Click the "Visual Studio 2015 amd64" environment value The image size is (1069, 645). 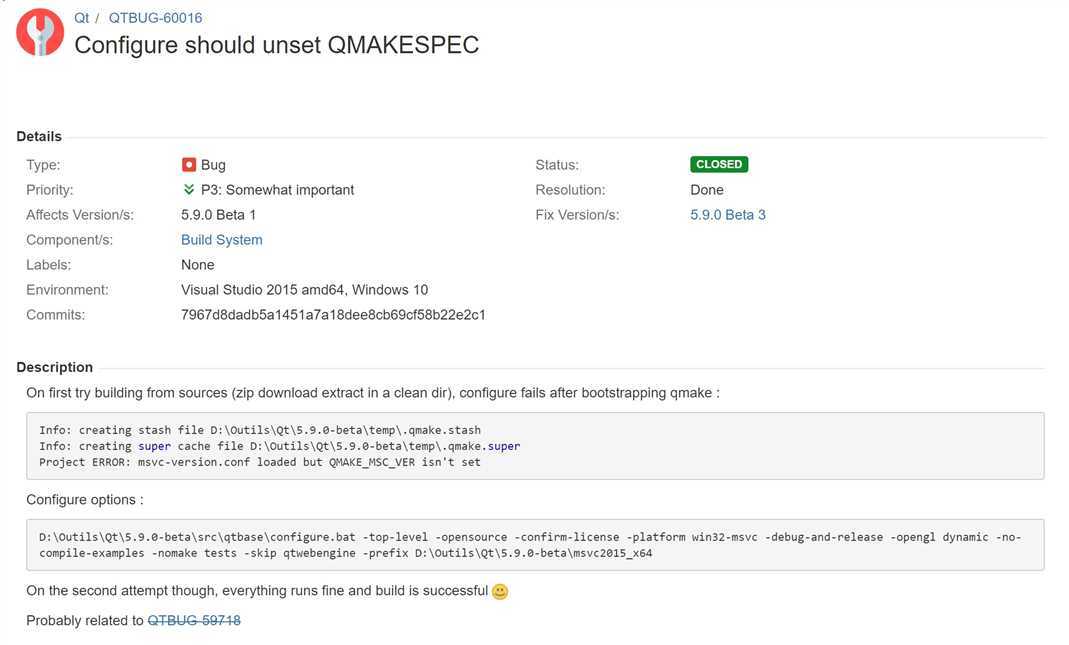click(x=304, y=290)
